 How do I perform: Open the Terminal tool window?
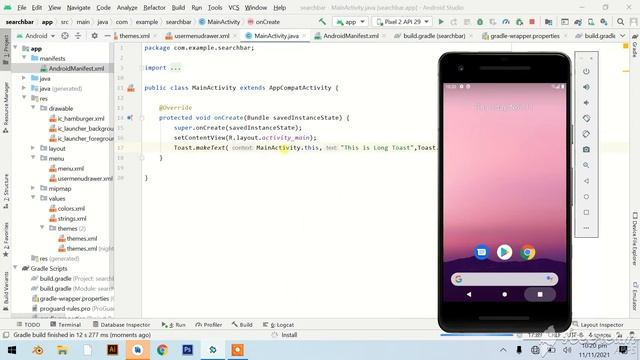(x=65, y=324)
